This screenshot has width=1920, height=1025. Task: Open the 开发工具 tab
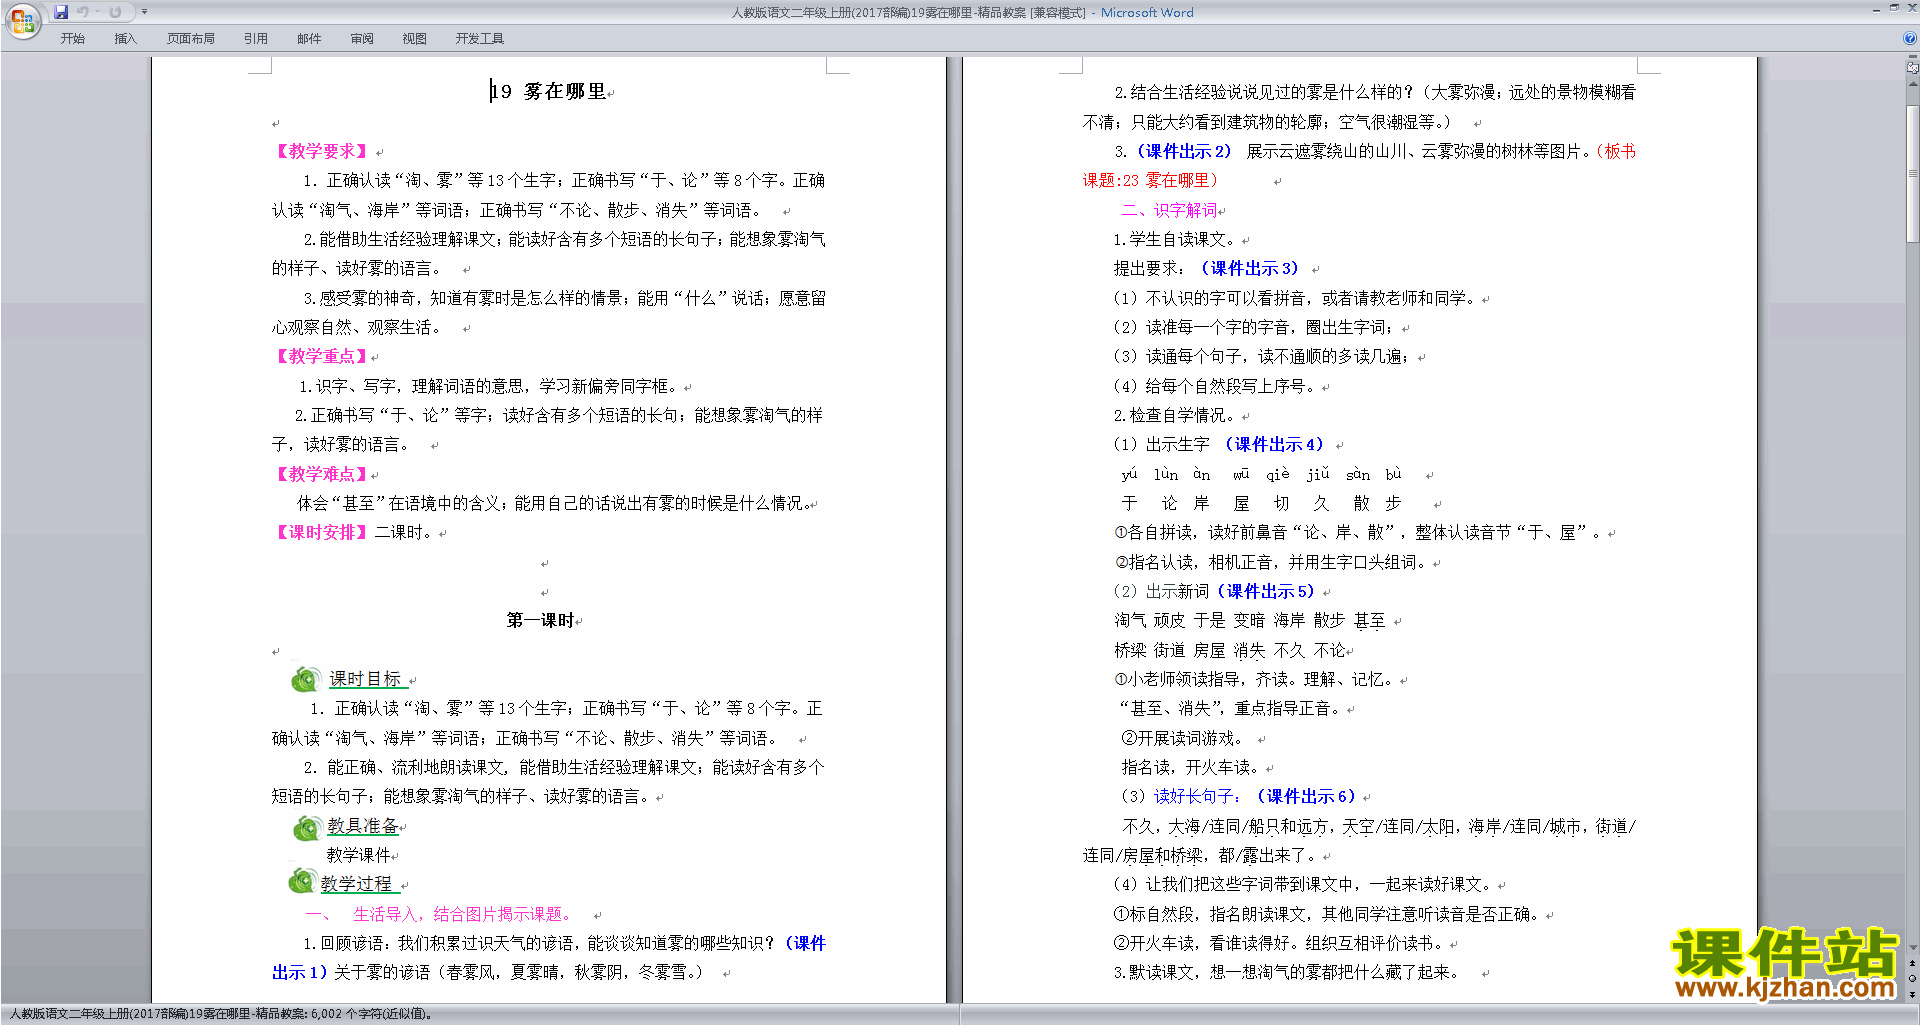(479, 39)
